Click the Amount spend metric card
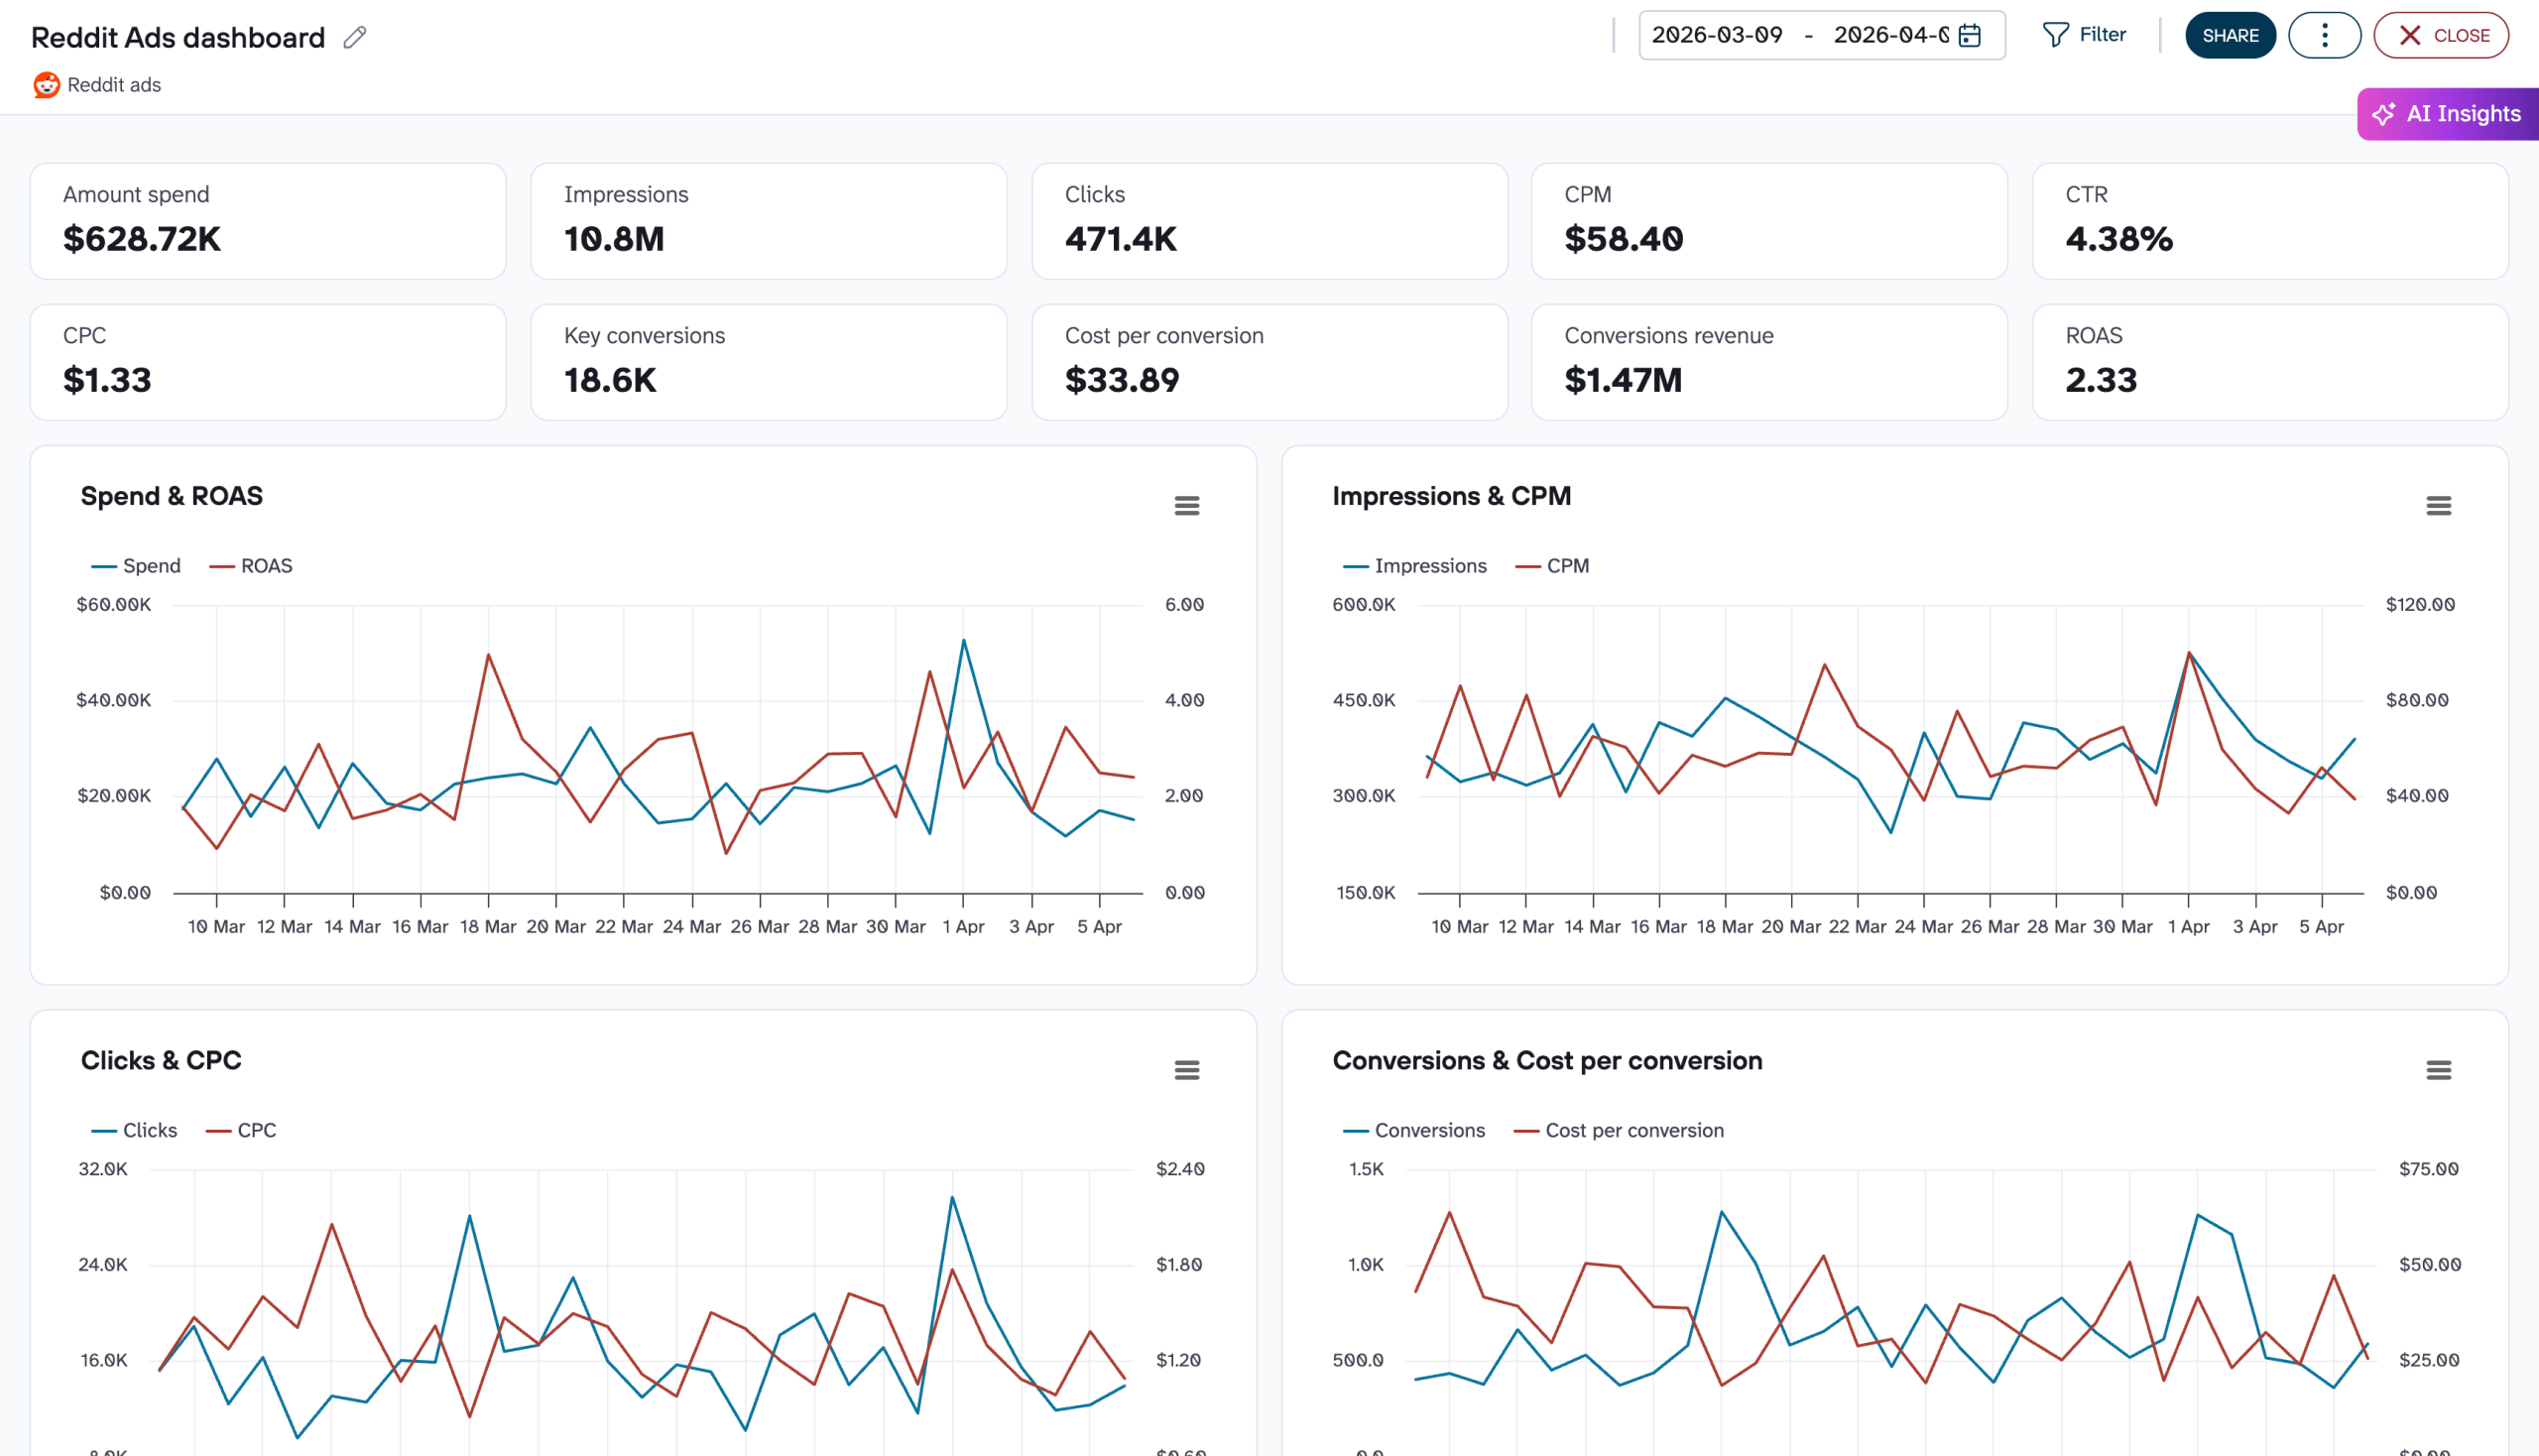Image resolution: width=2539 pixels, height=1456 pixels. (267, 221)
